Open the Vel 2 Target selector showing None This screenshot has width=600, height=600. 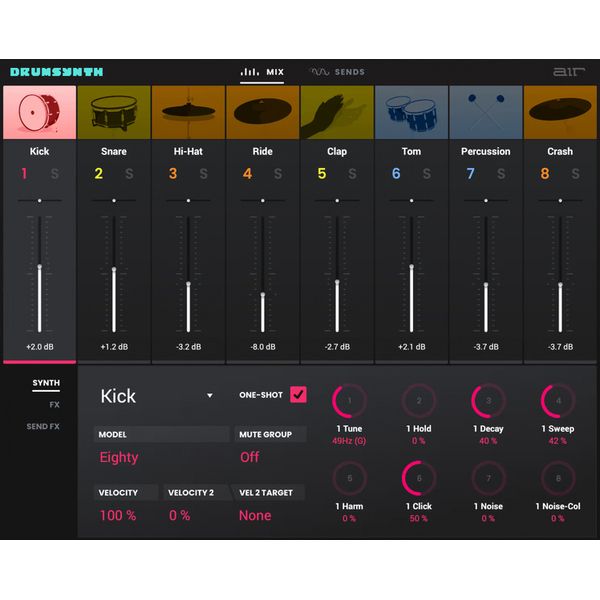[255, 515]
